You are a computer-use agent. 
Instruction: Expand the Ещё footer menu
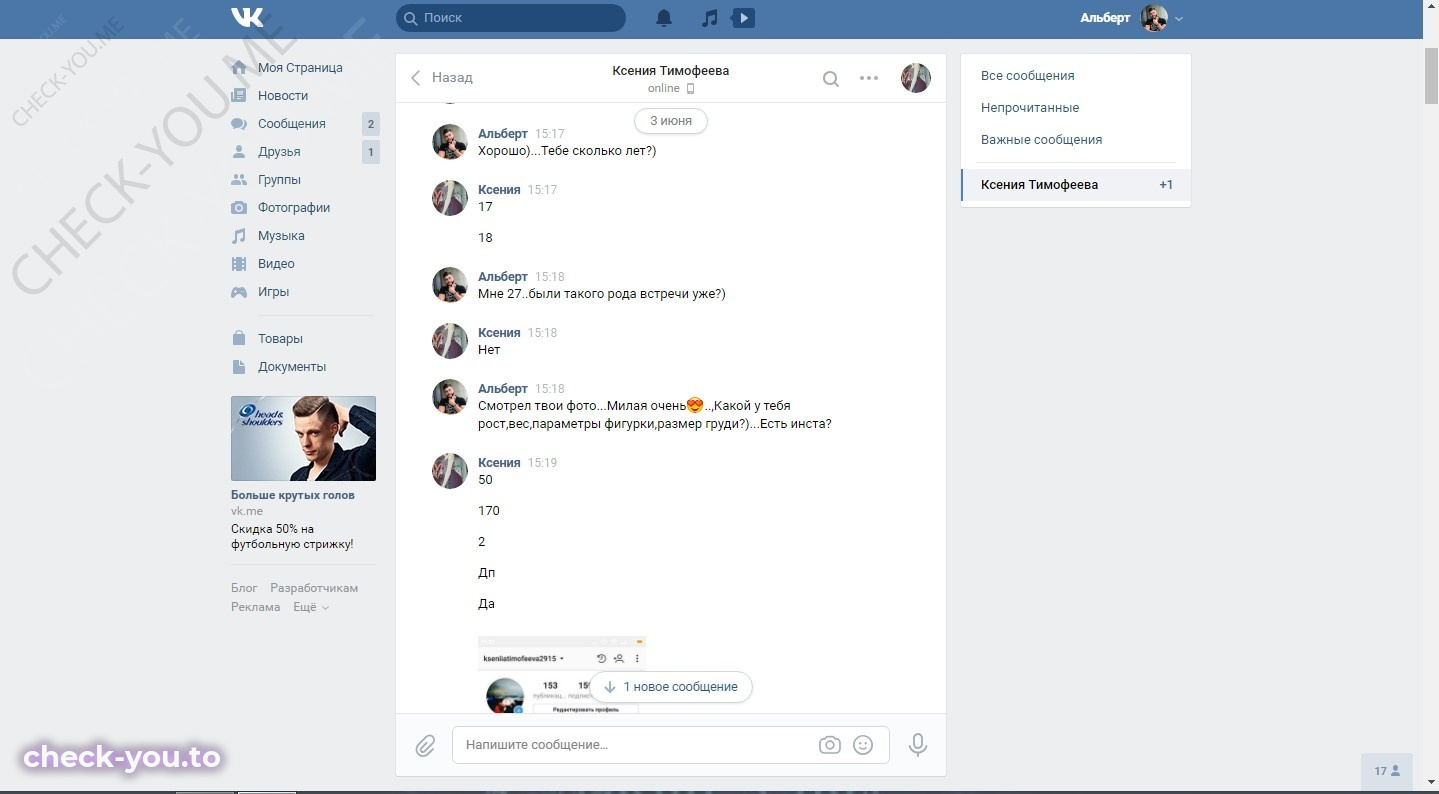coord(311,607)
